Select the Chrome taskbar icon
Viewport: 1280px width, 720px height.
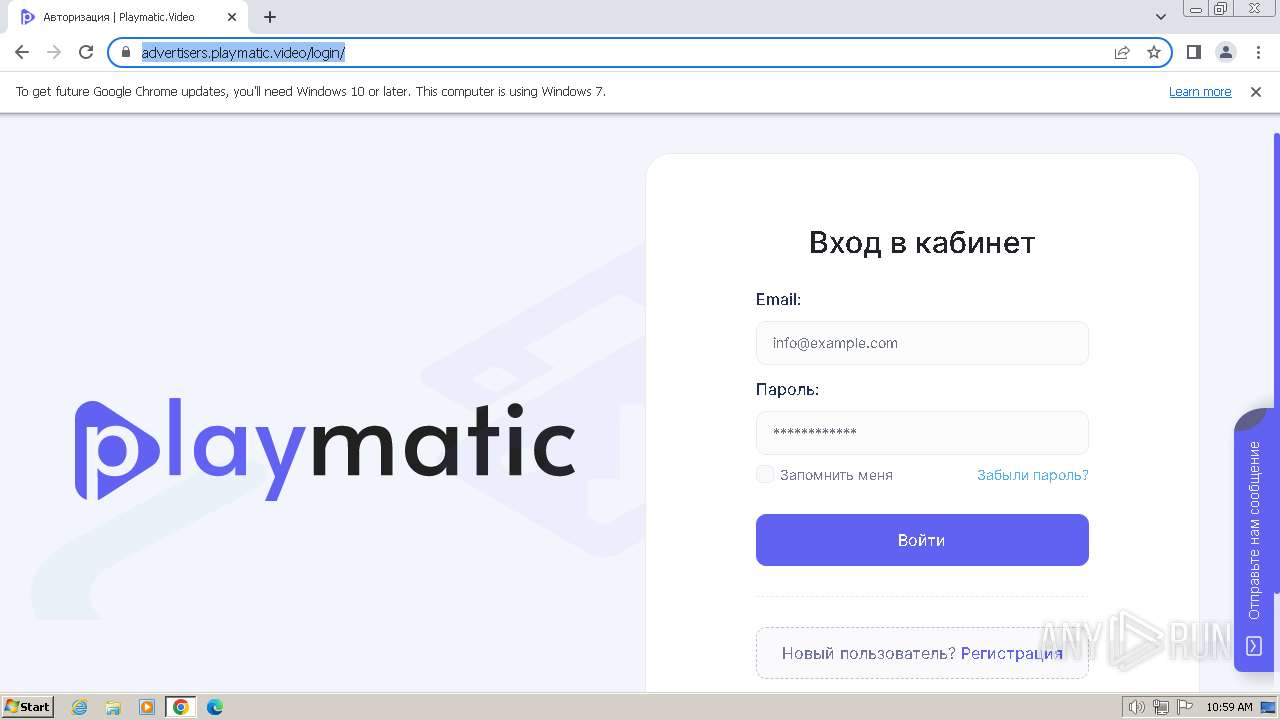pos(181,707)
